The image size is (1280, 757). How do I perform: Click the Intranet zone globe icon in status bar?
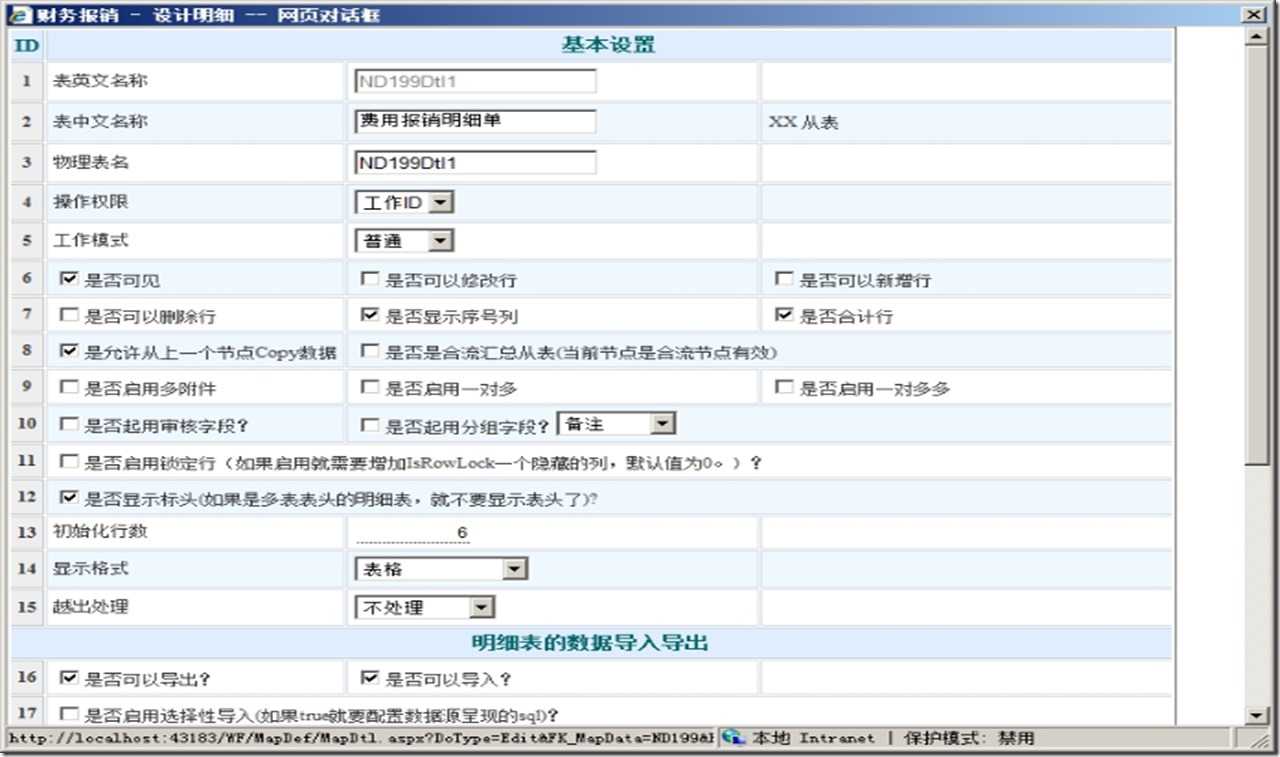(x=734, y=738)
